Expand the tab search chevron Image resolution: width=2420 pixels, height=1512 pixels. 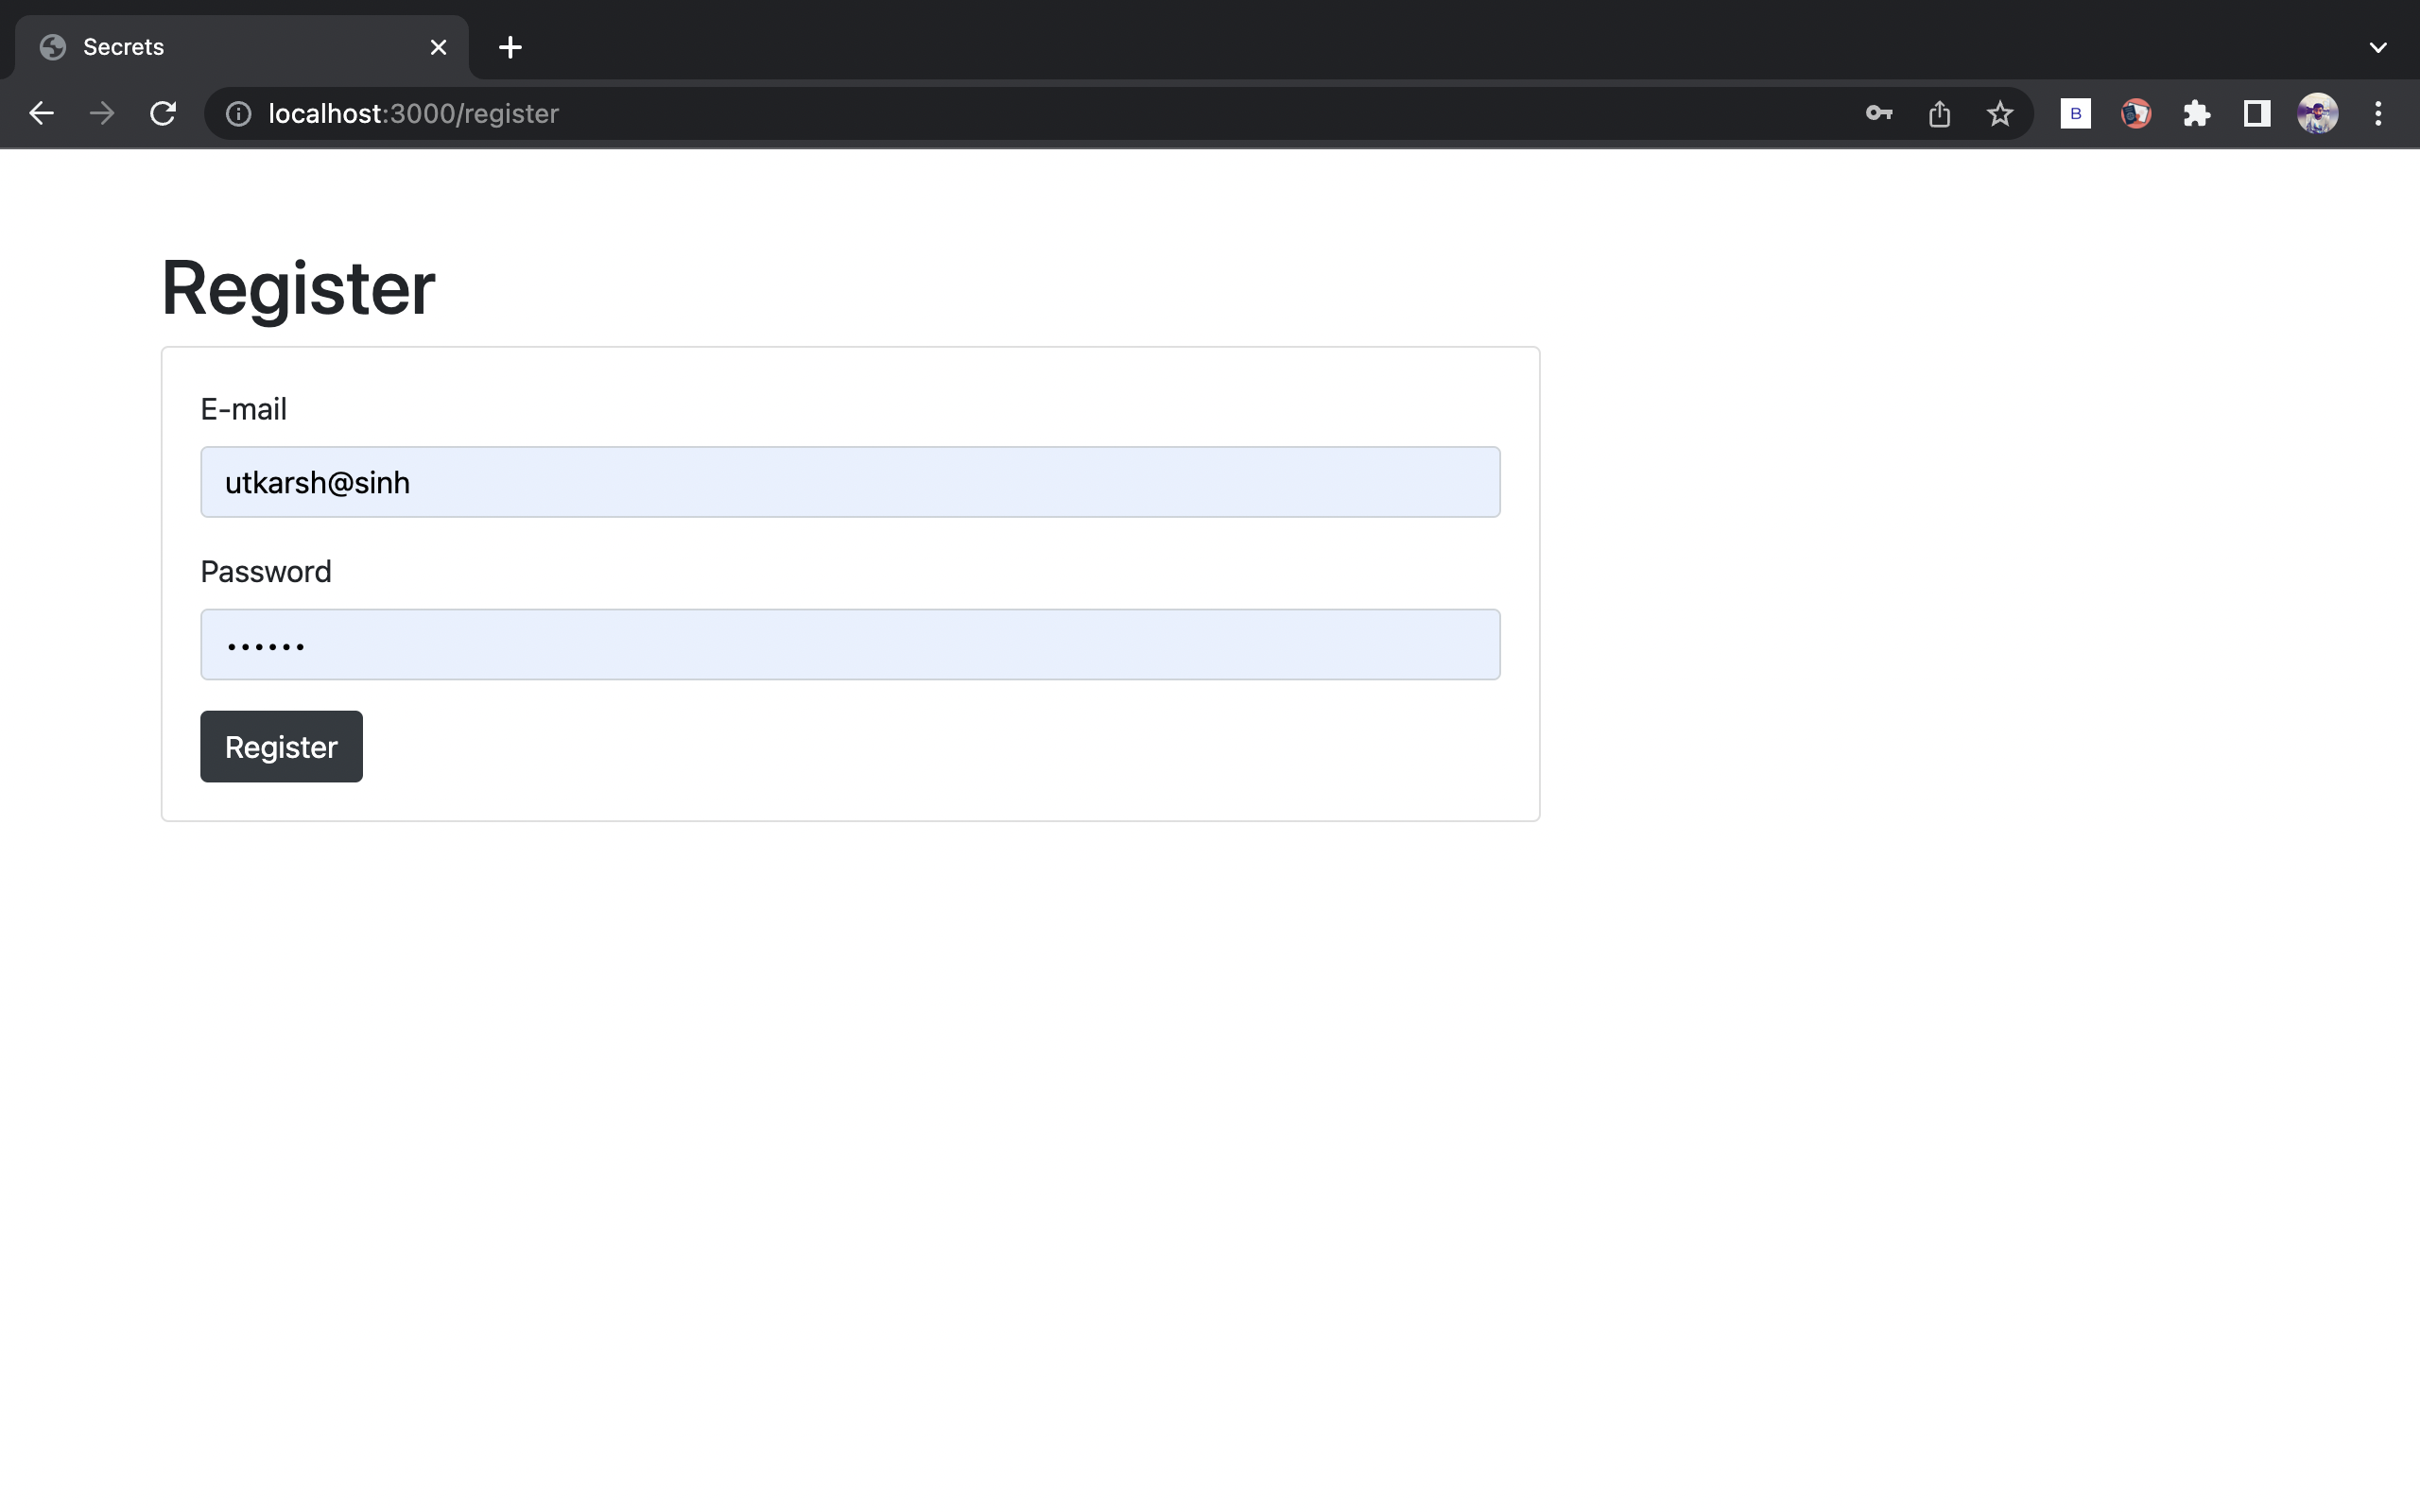pos(2378,47)
